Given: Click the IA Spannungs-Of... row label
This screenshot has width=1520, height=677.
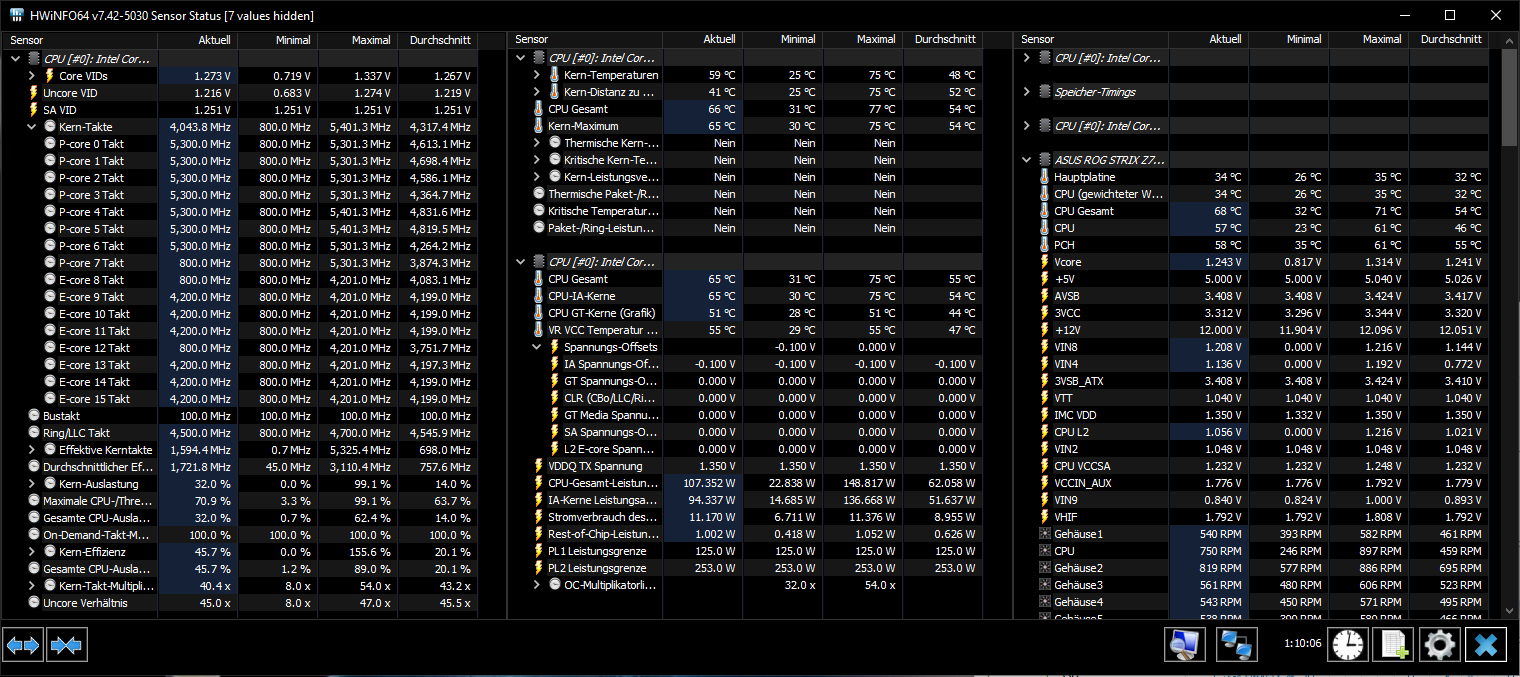Looking at the screenshot, I should [611, 365].
